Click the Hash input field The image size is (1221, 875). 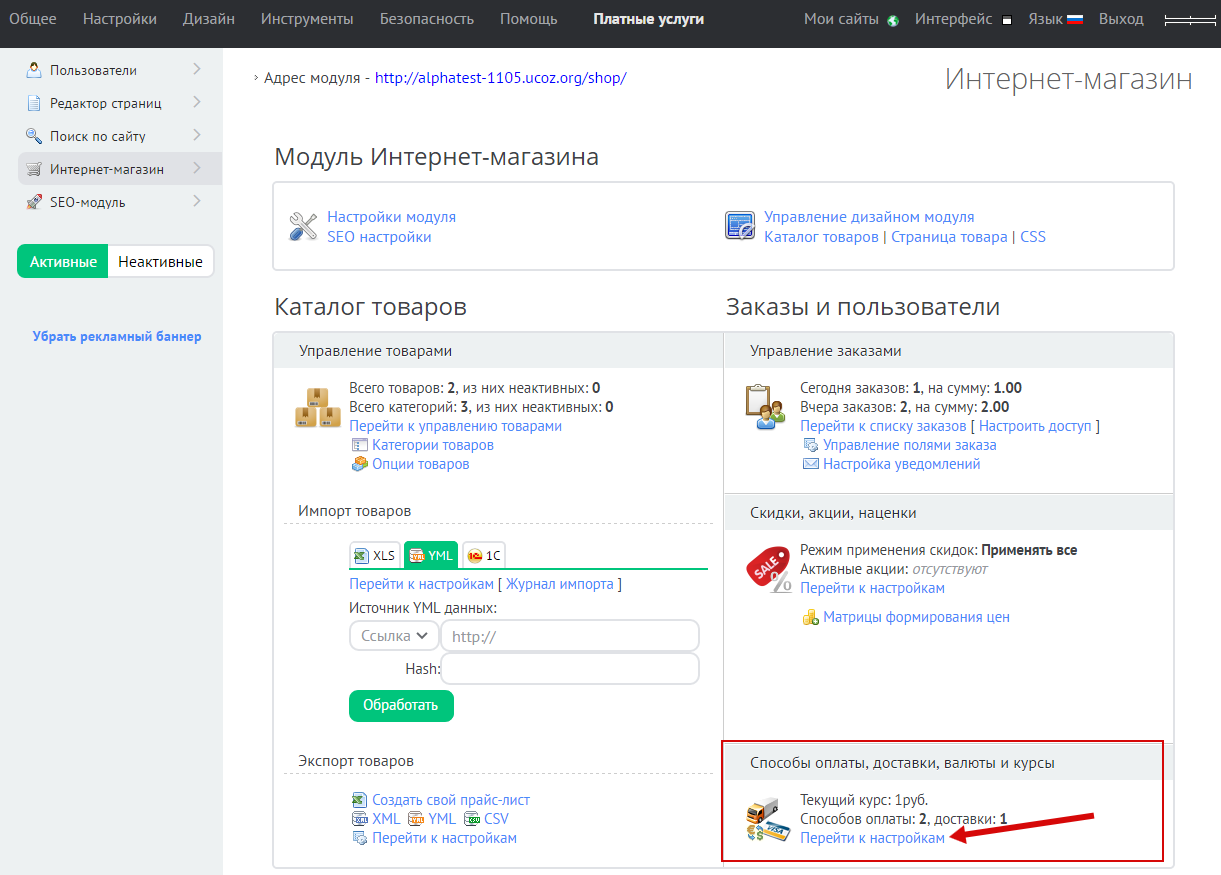pyautogui.click(x=569, y=669)
